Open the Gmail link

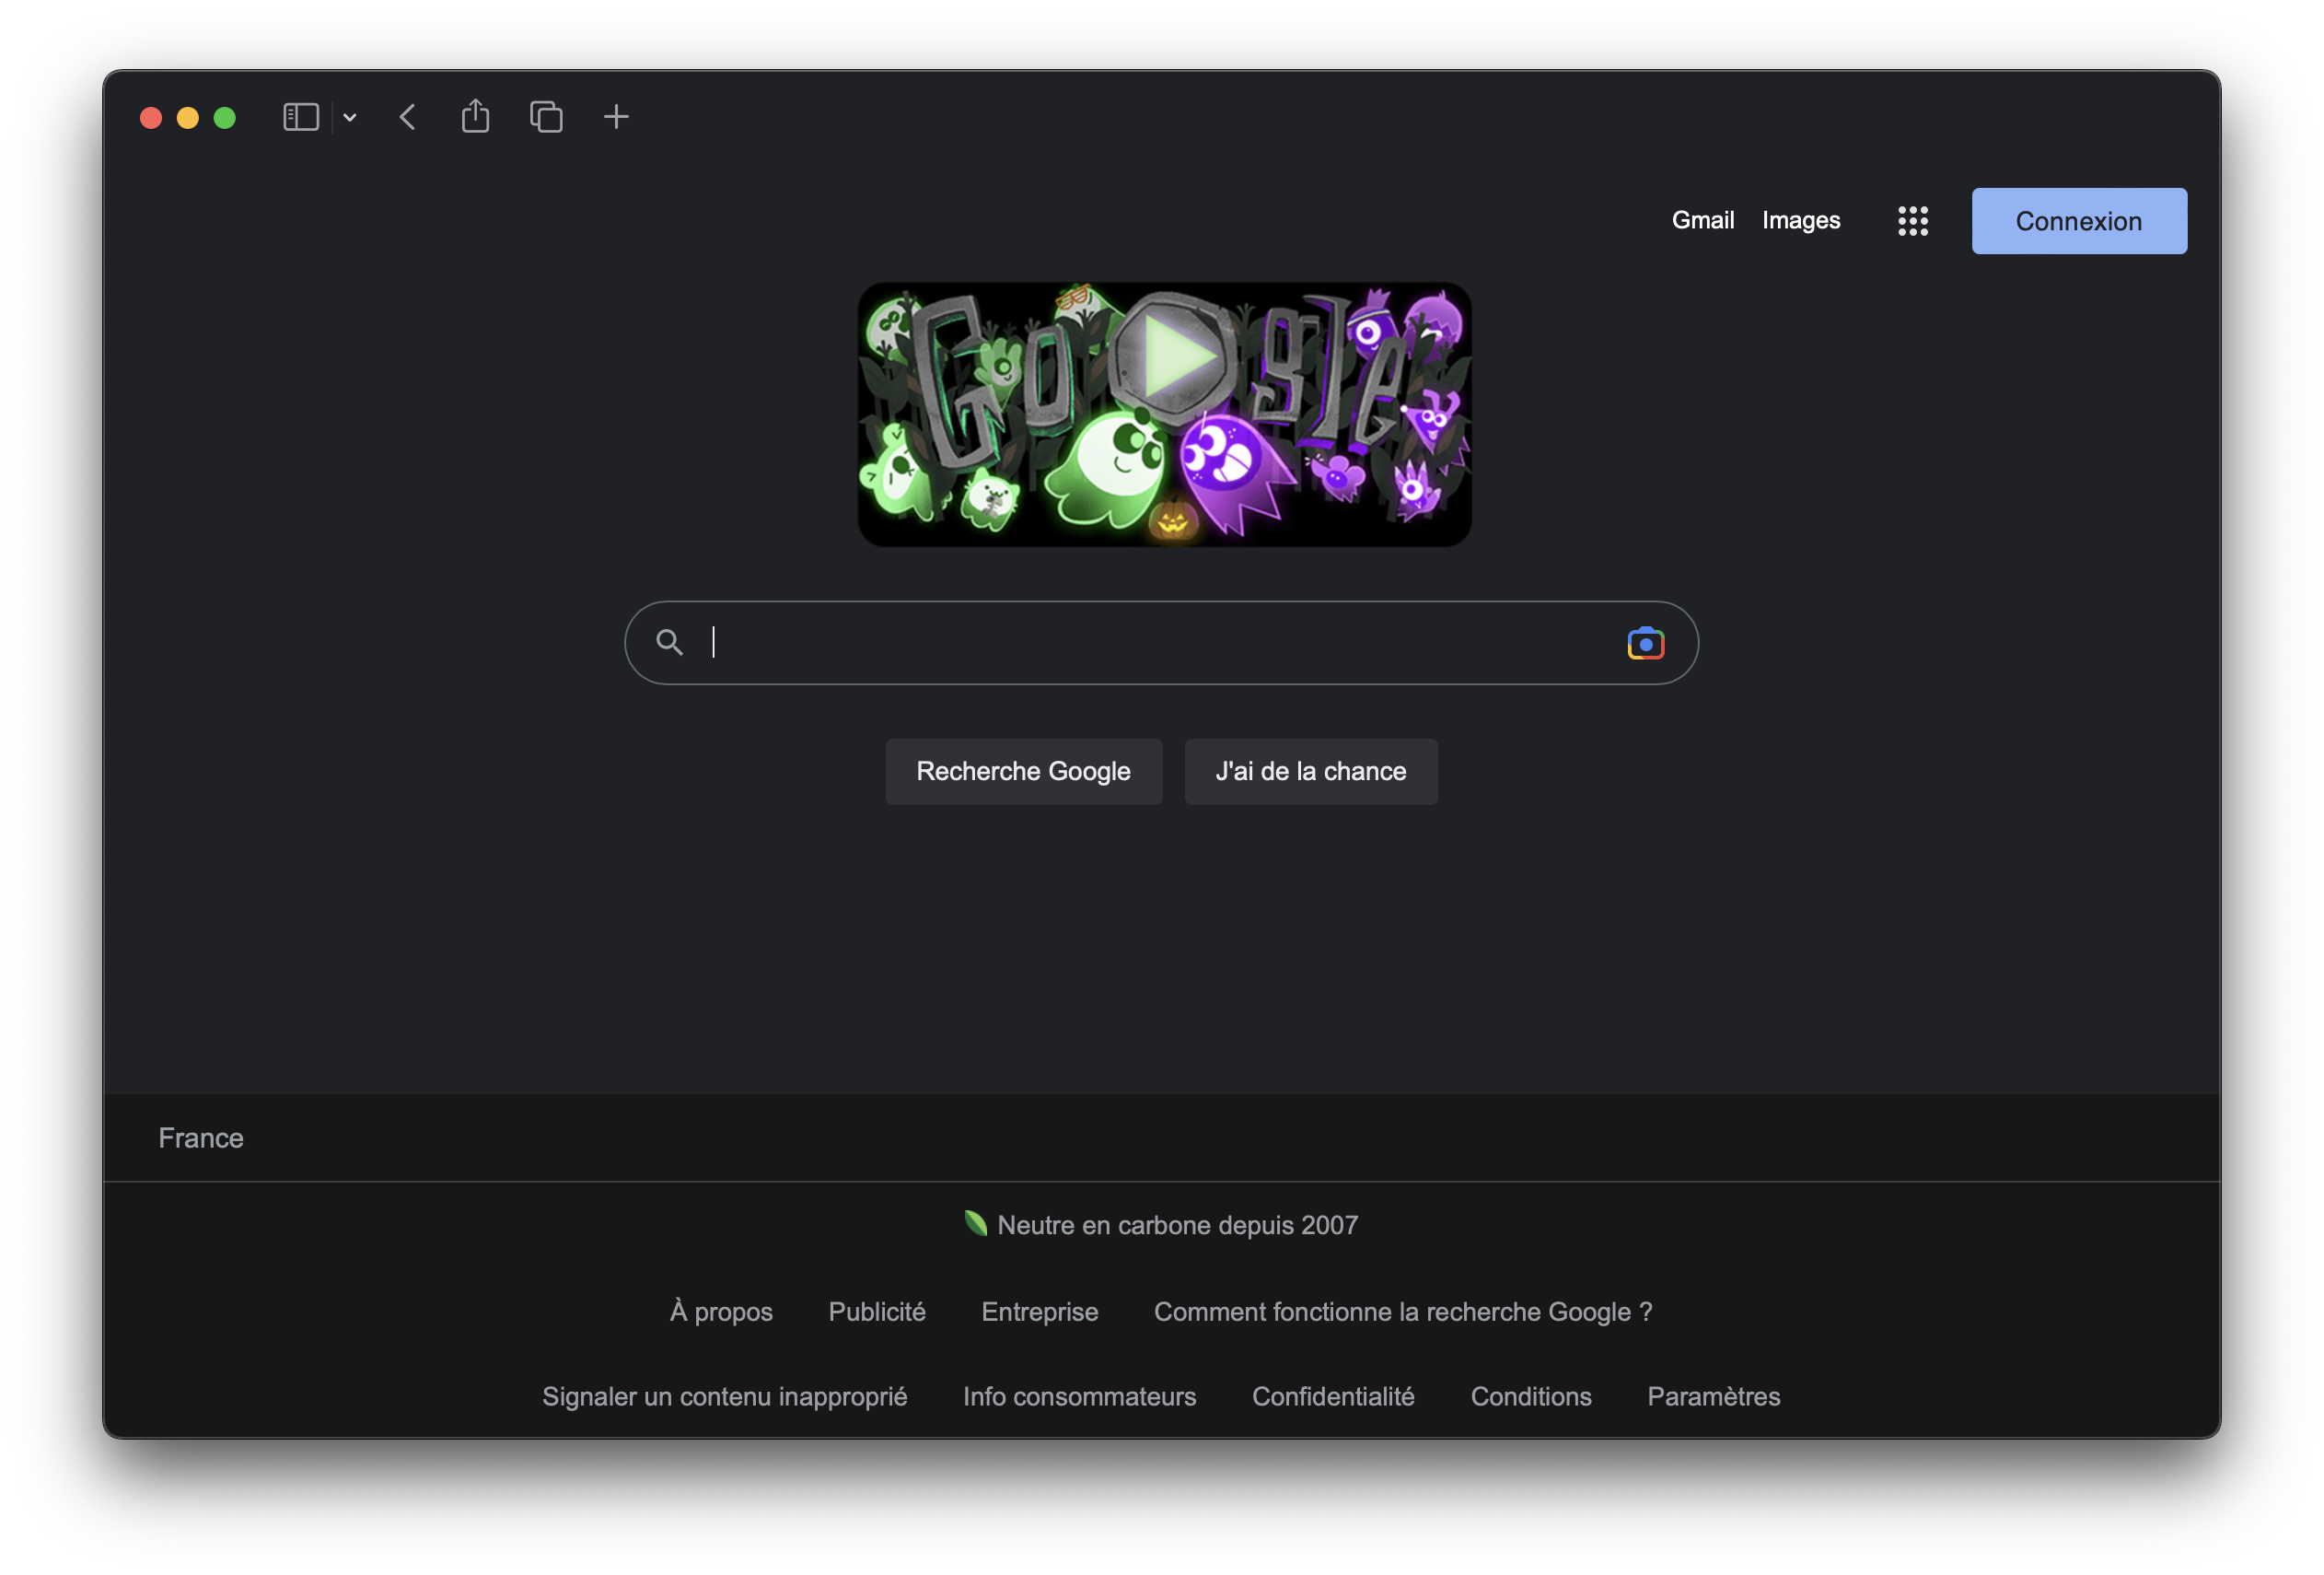(1702, 220)
